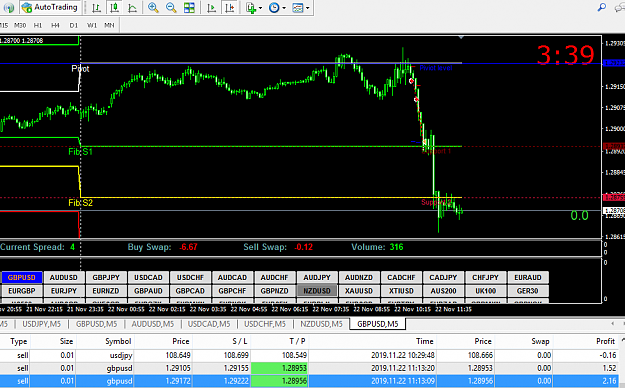The image size is (625, 388).
Task: Click the search magnifier icon
Action: tap(601, 7)
